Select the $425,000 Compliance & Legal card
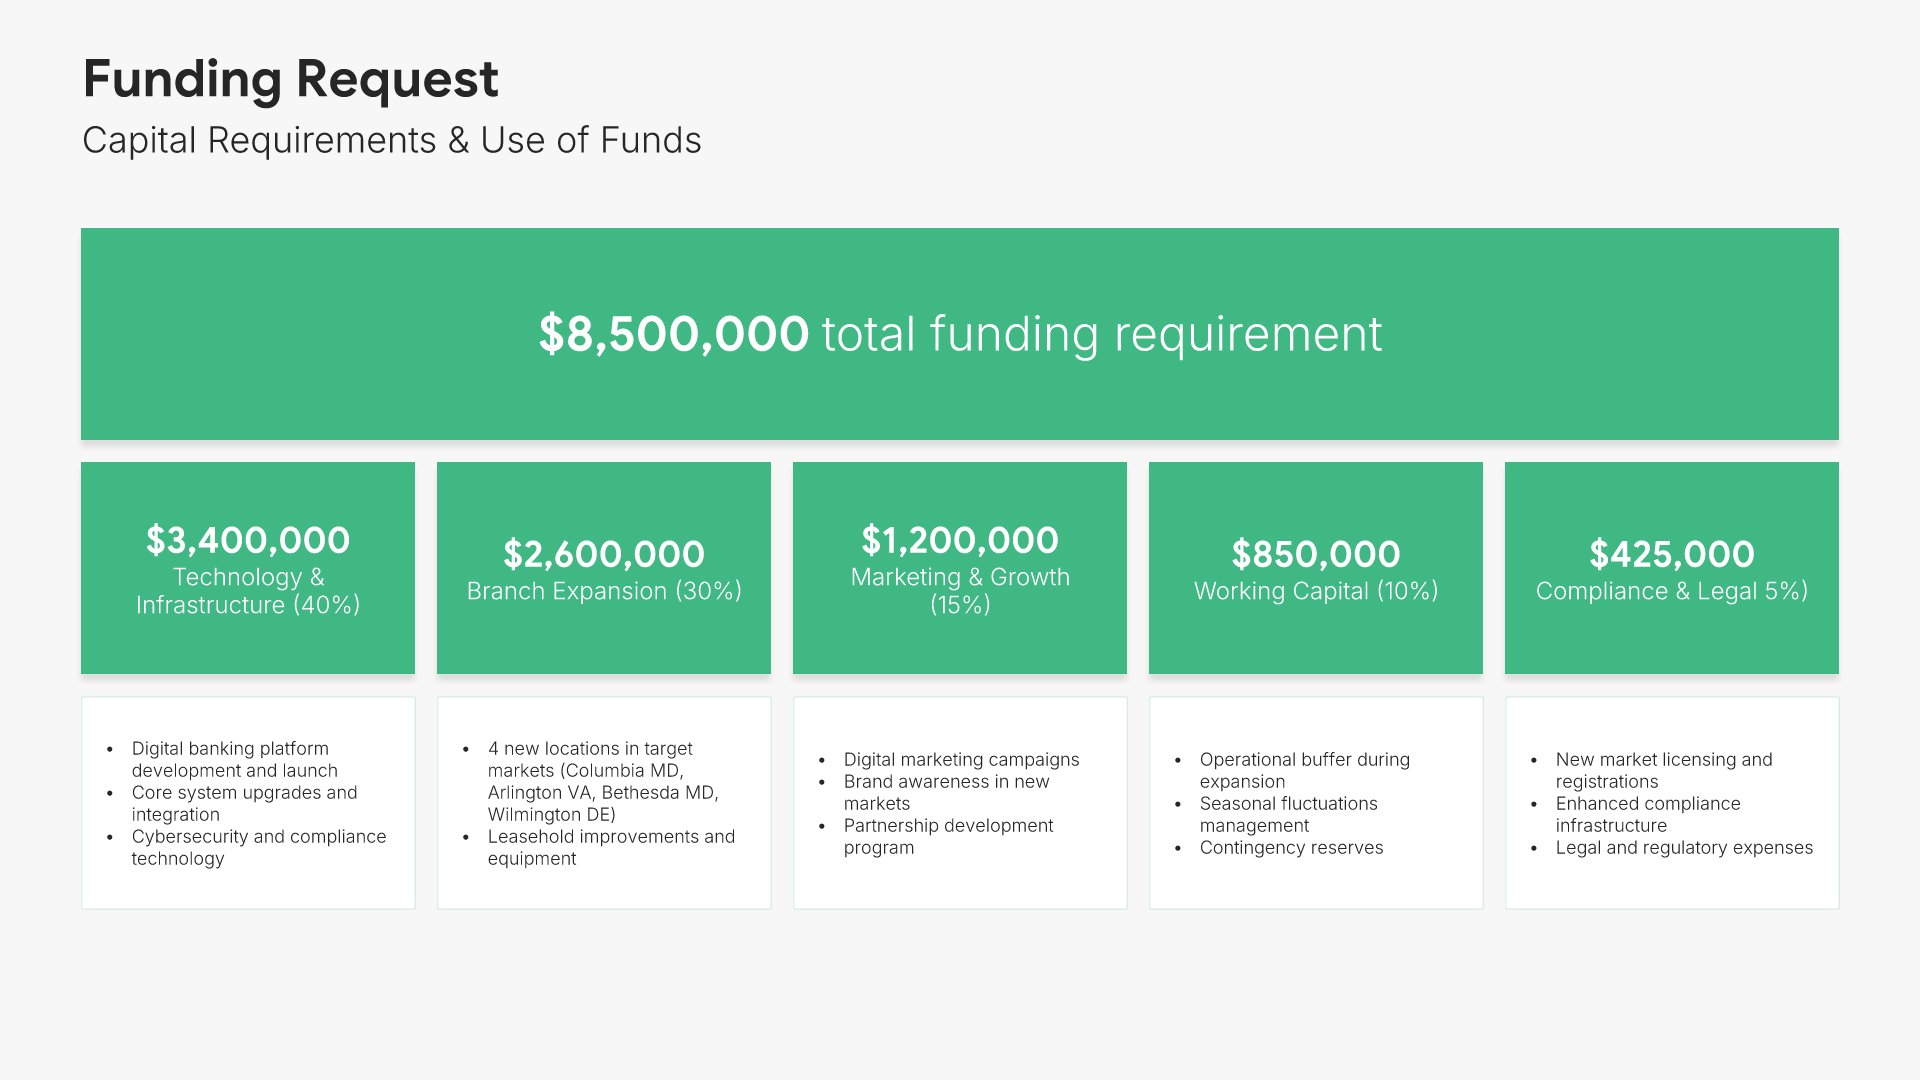 click(1671, 568)
